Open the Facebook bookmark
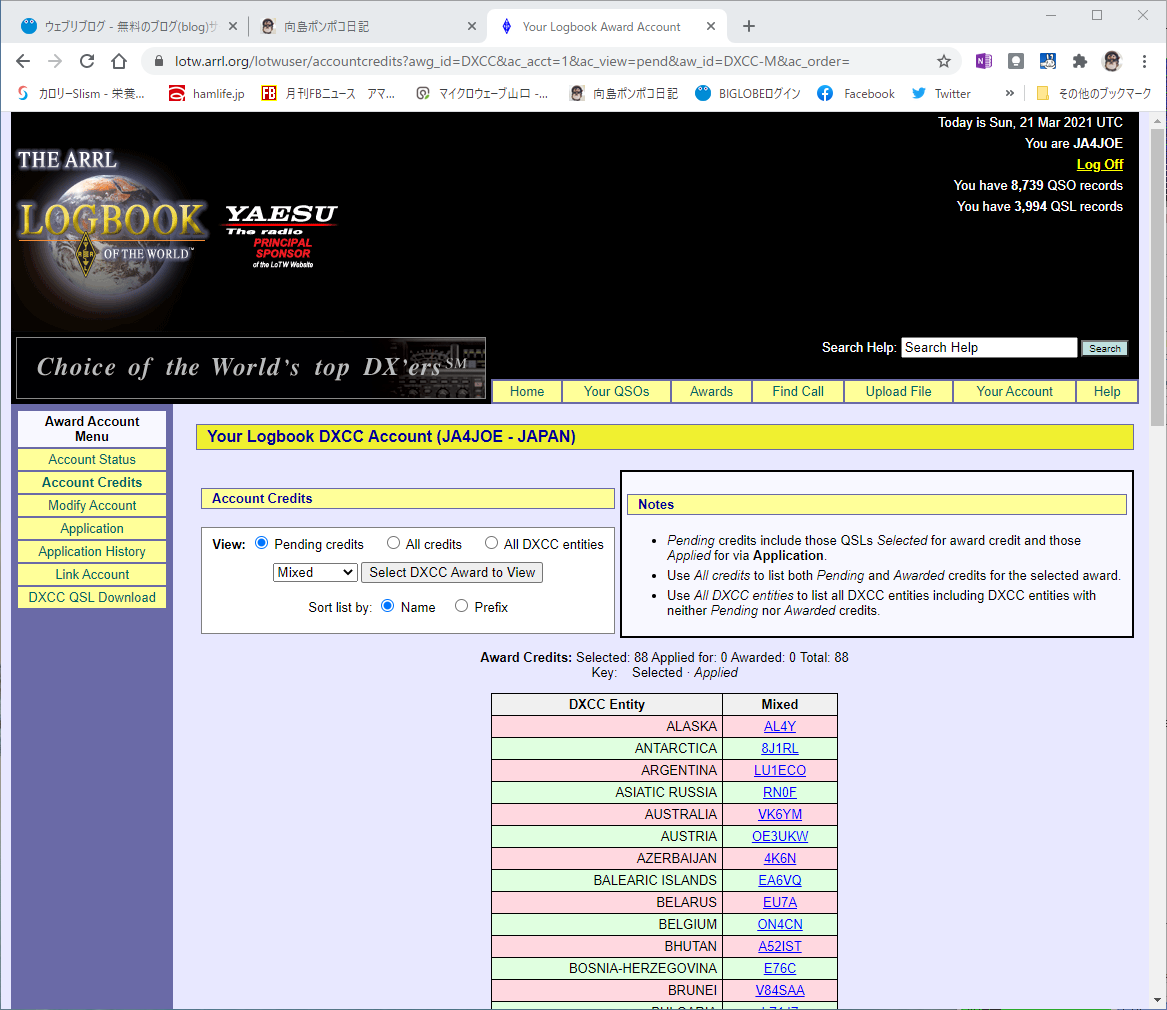1167x1010 pixels. [856, 93]
